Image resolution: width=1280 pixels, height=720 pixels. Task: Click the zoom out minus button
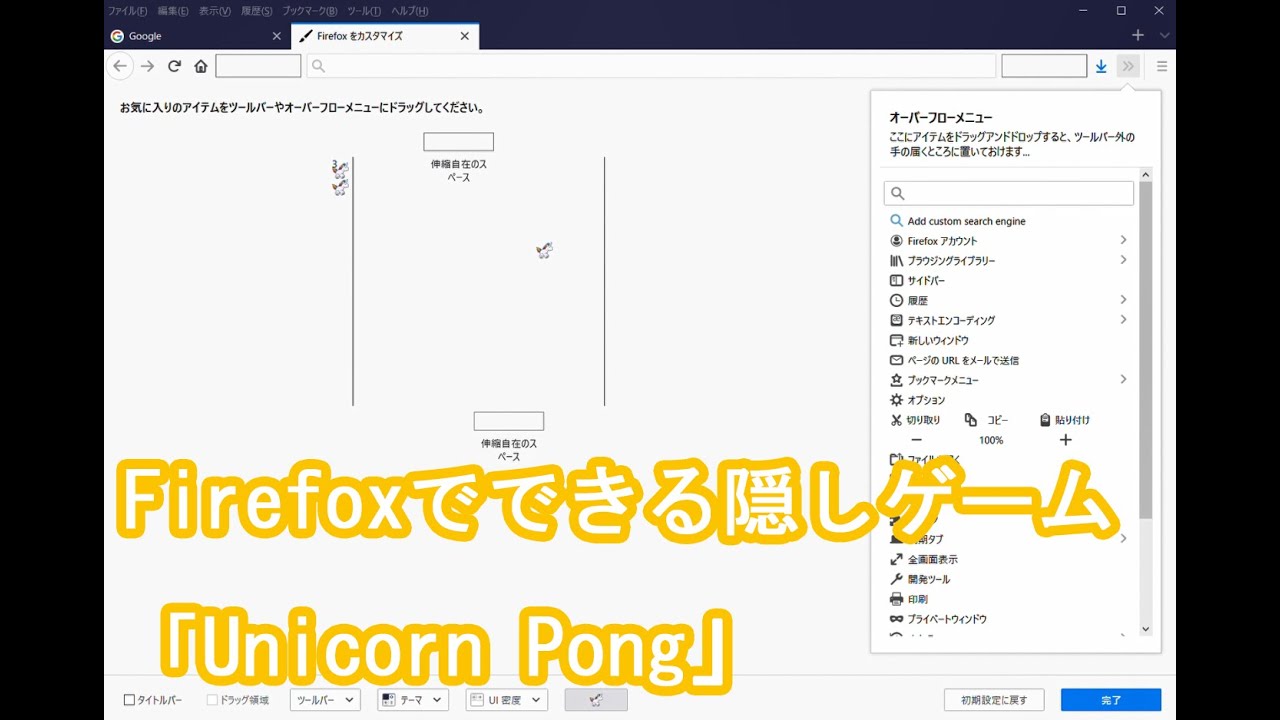coord(916,440)
